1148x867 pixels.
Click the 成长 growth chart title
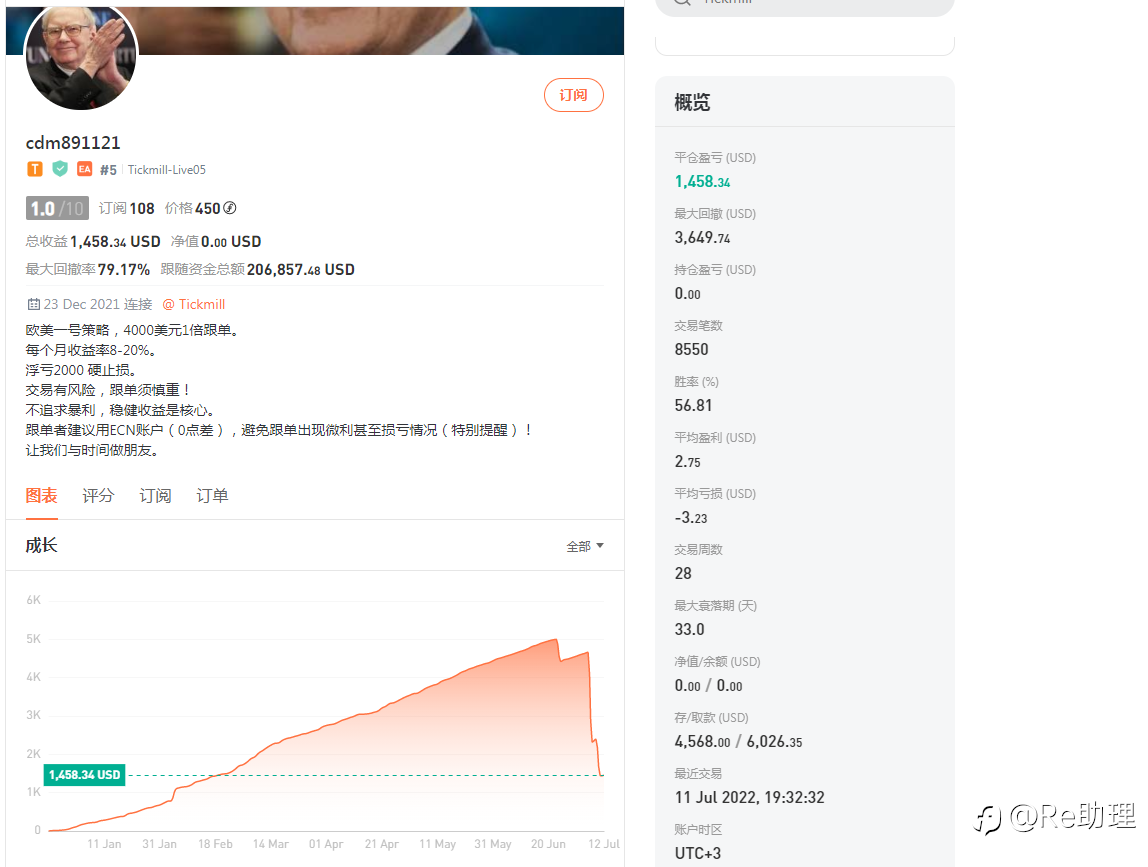click(42, 546)
